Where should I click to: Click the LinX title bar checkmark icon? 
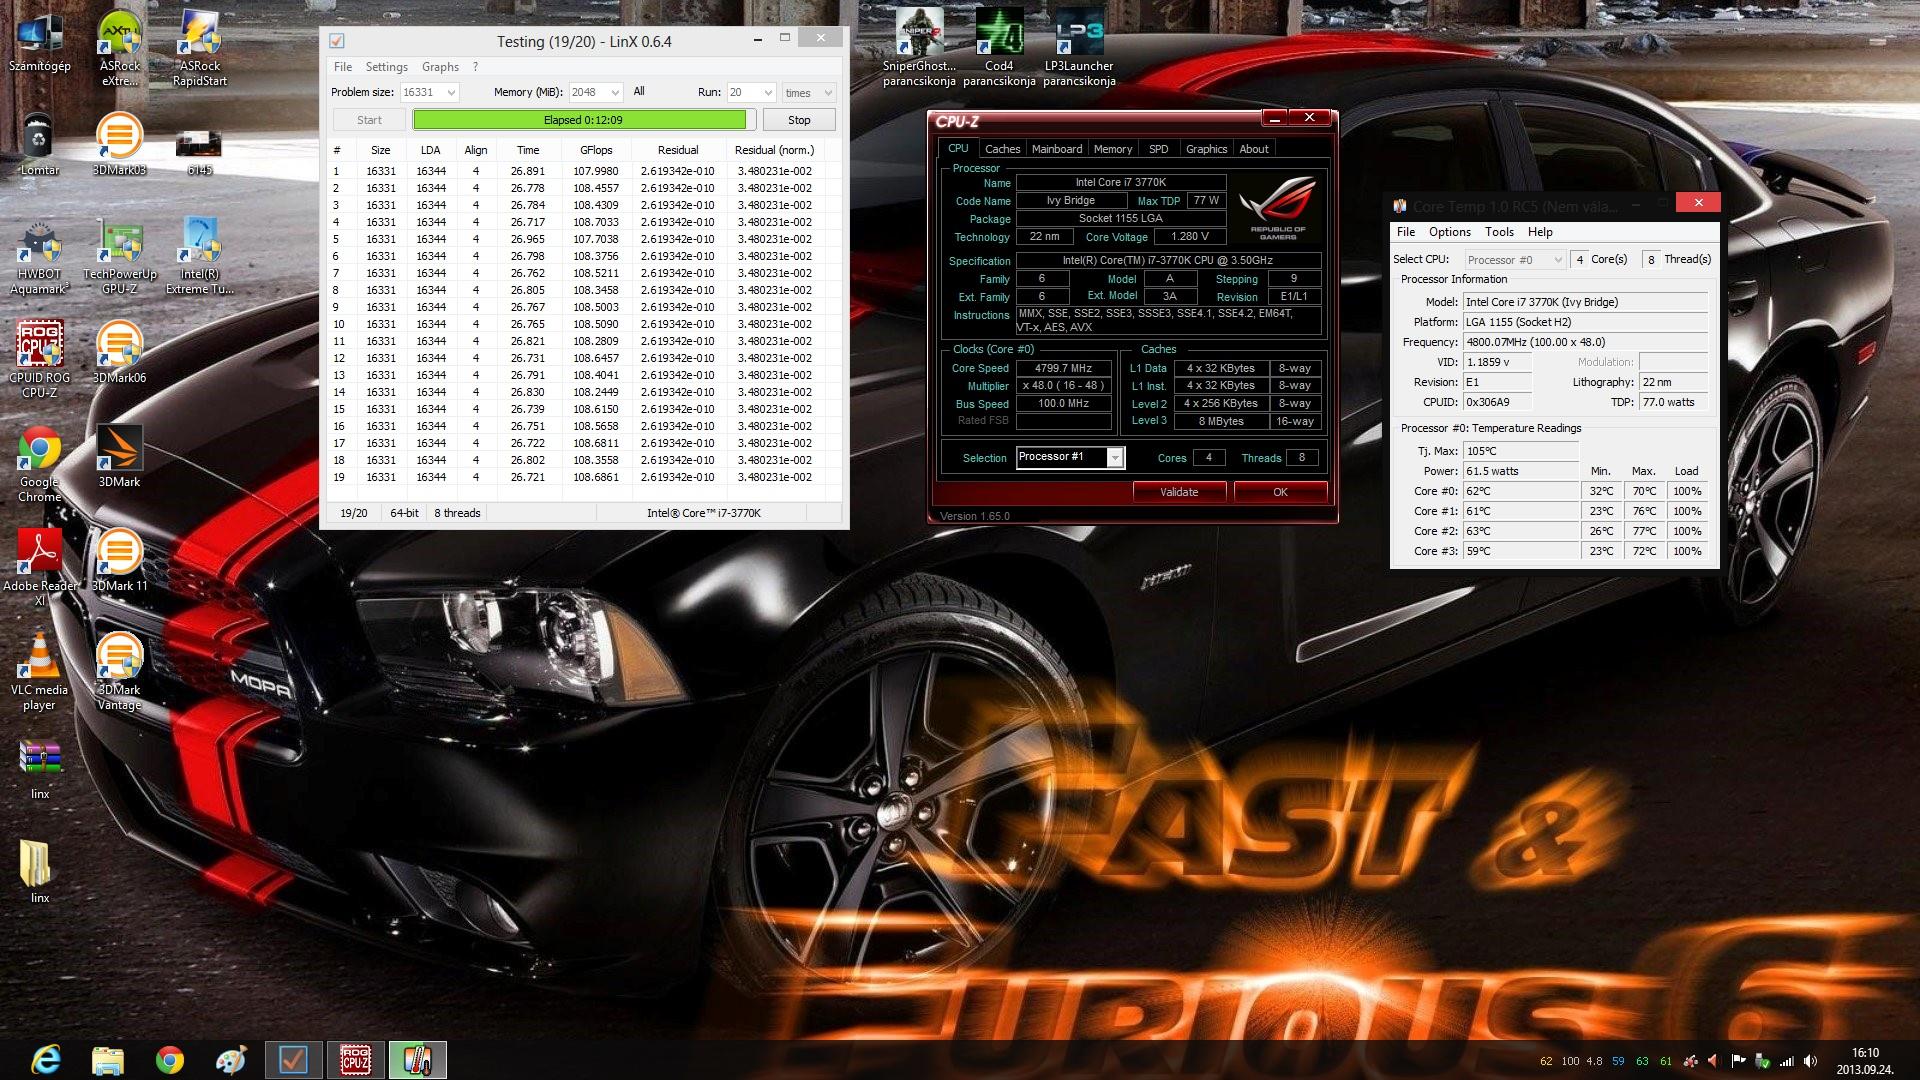click(337, 41)
